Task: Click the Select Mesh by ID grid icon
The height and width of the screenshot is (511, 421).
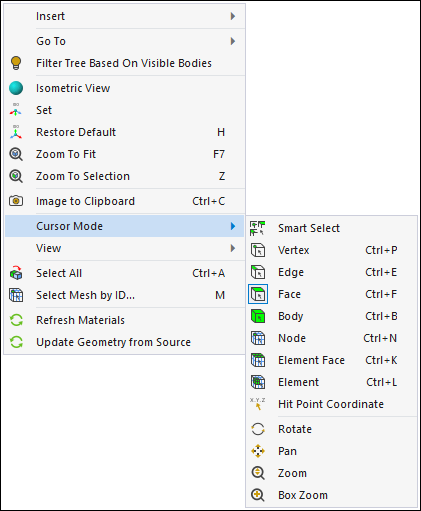Action: 16,295
